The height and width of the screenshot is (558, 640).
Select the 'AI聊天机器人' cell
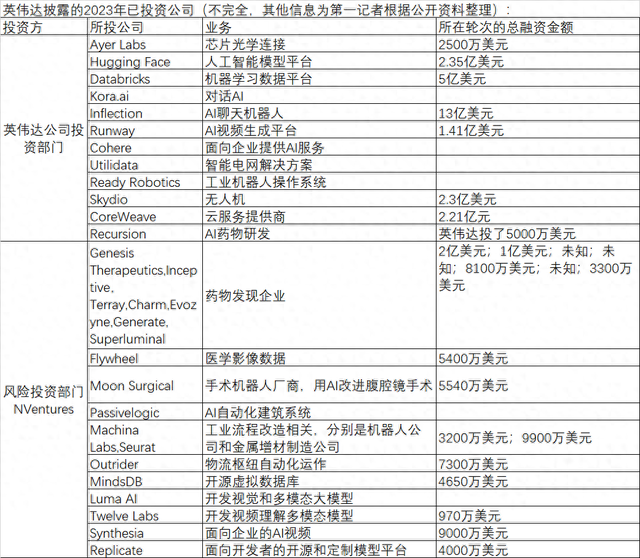click(x=319, y=113)
